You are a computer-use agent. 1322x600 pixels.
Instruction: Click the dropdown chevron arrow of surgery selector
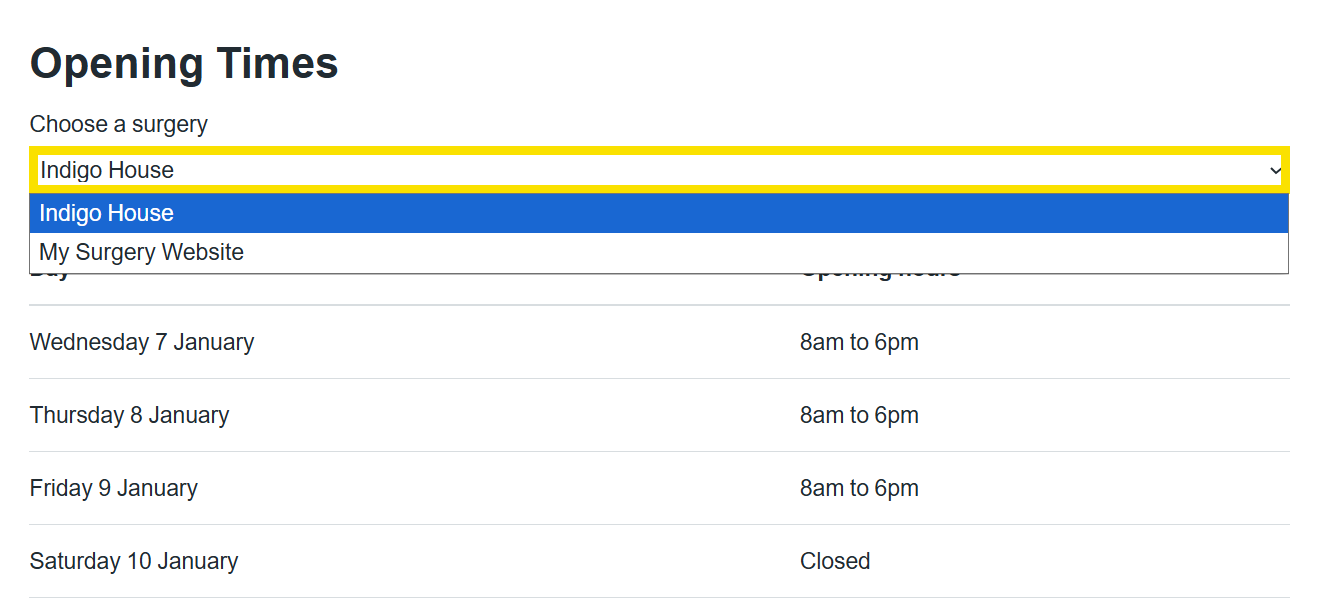click(1275, 171)
